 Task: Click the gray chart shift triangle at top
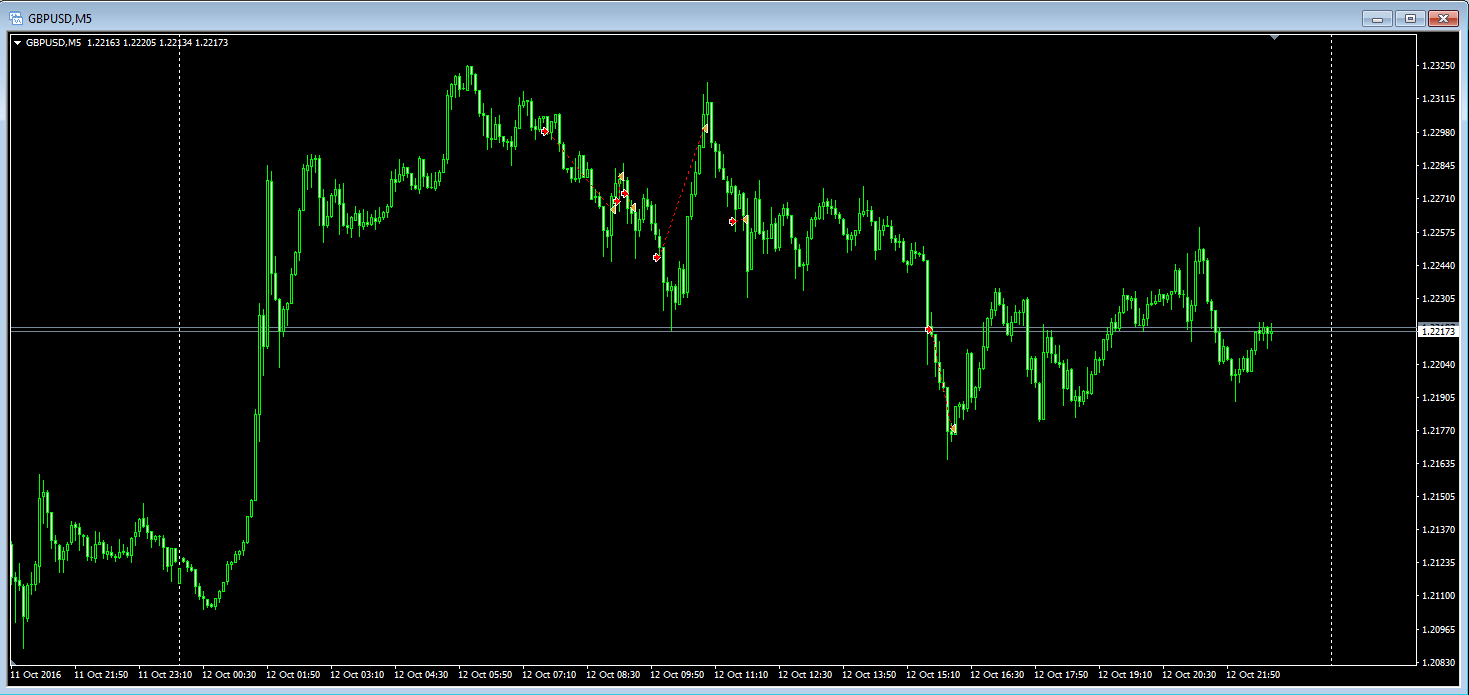click(1274, 37)
